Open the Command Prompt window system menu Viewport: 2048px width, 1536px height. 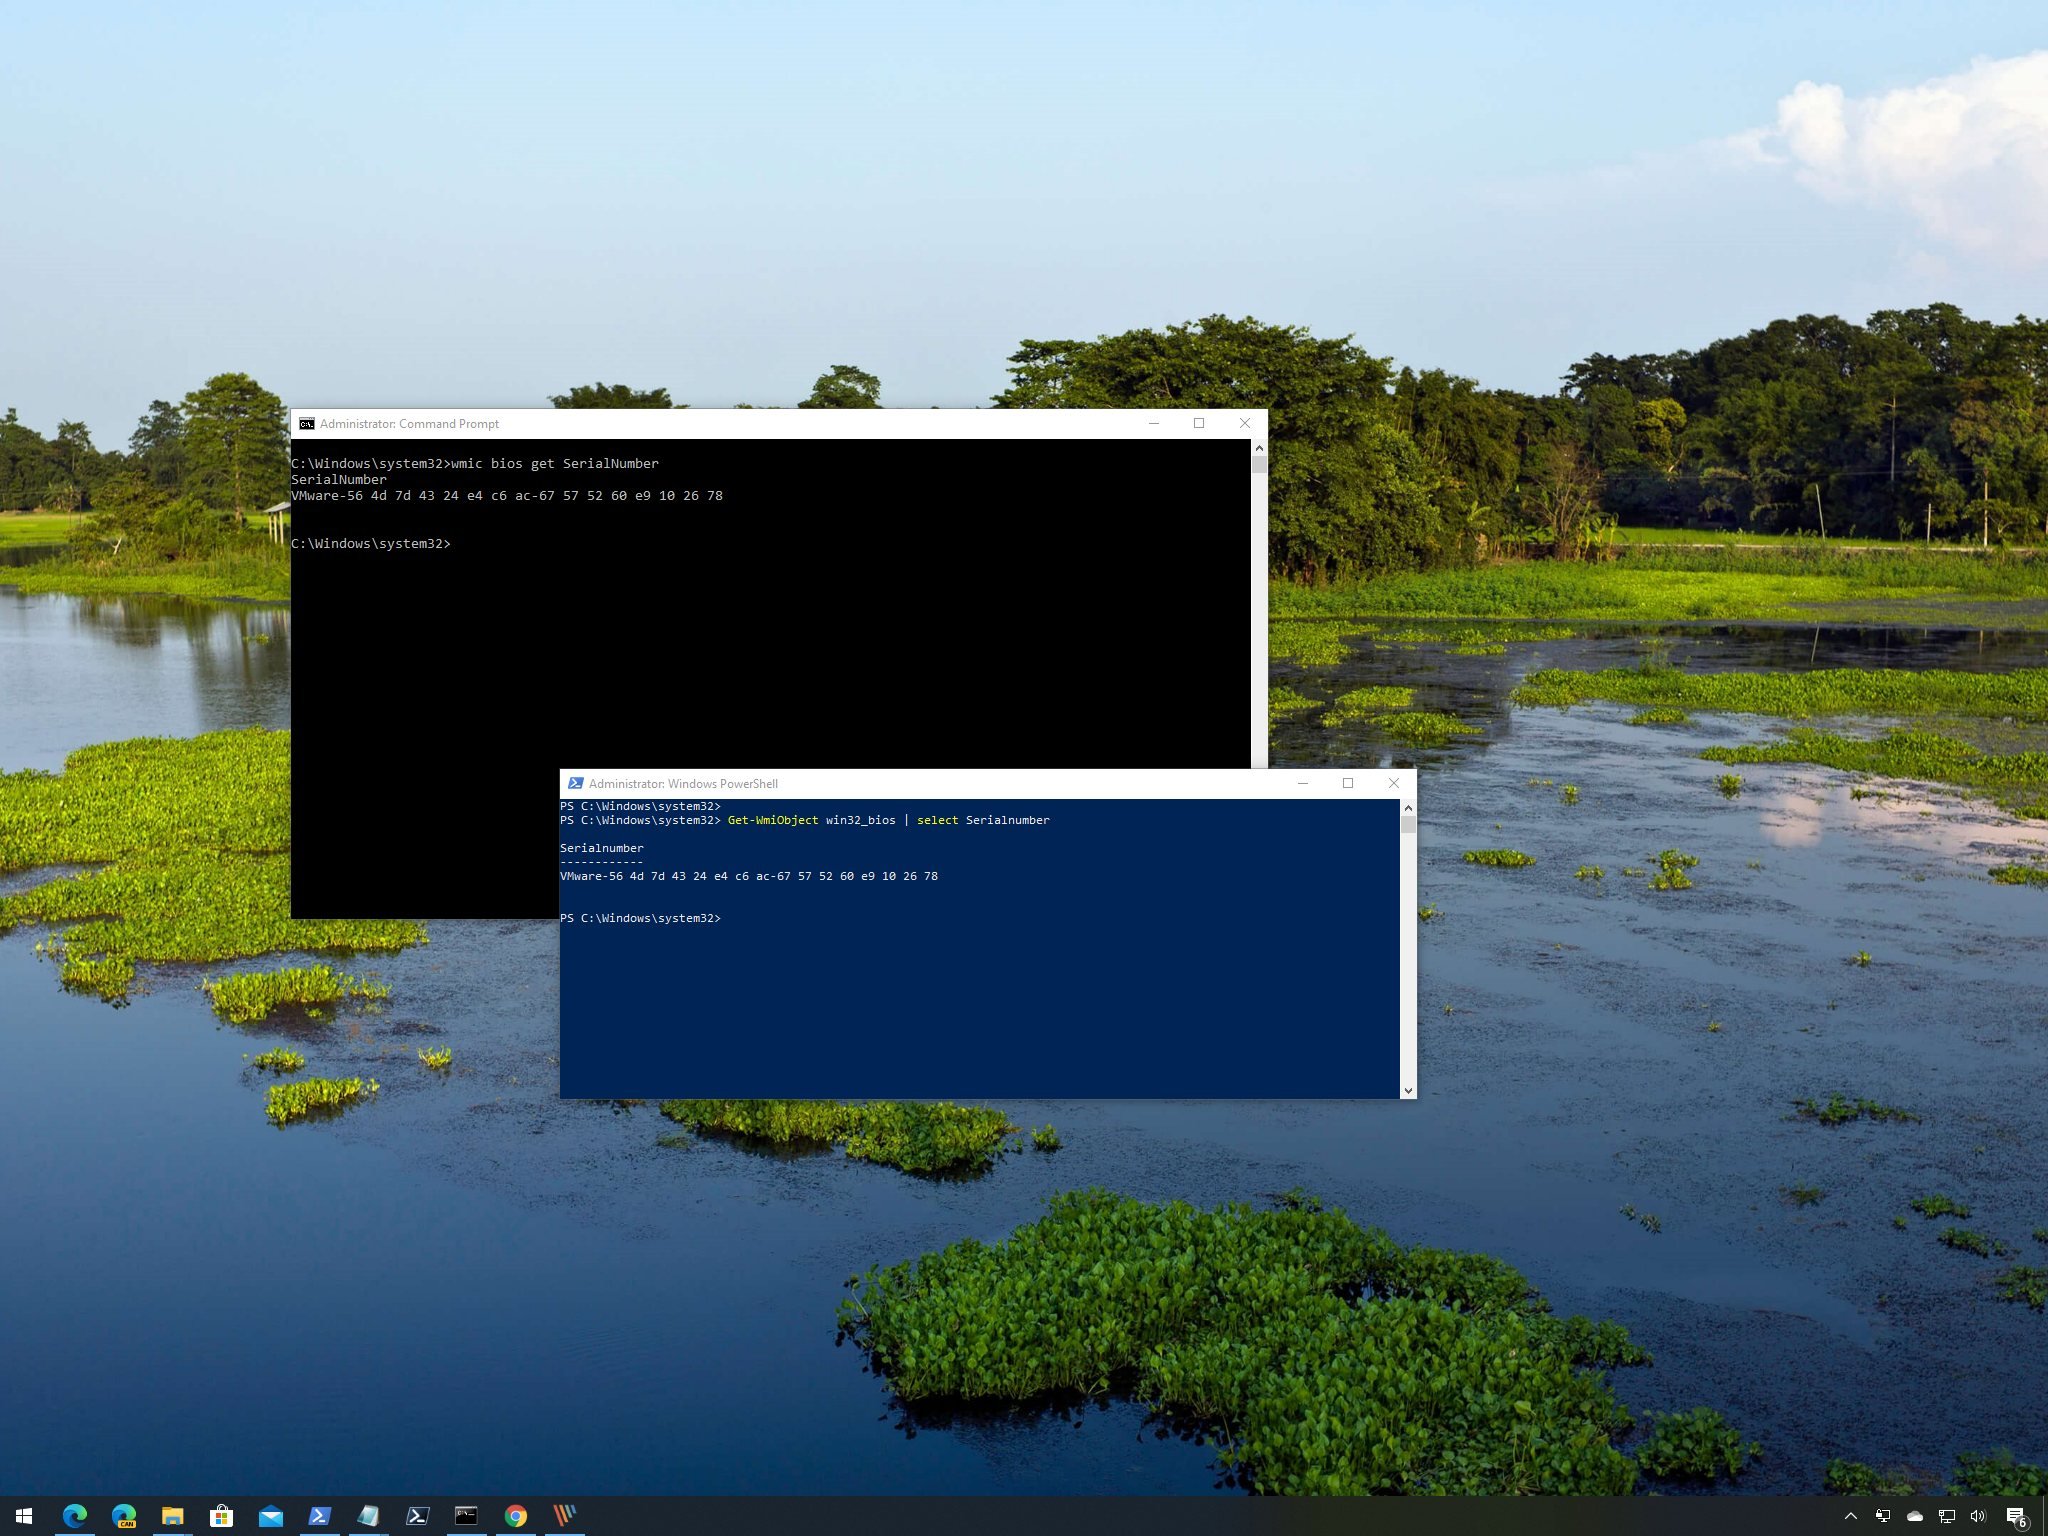pyautogui.click(x=307, y=423)
